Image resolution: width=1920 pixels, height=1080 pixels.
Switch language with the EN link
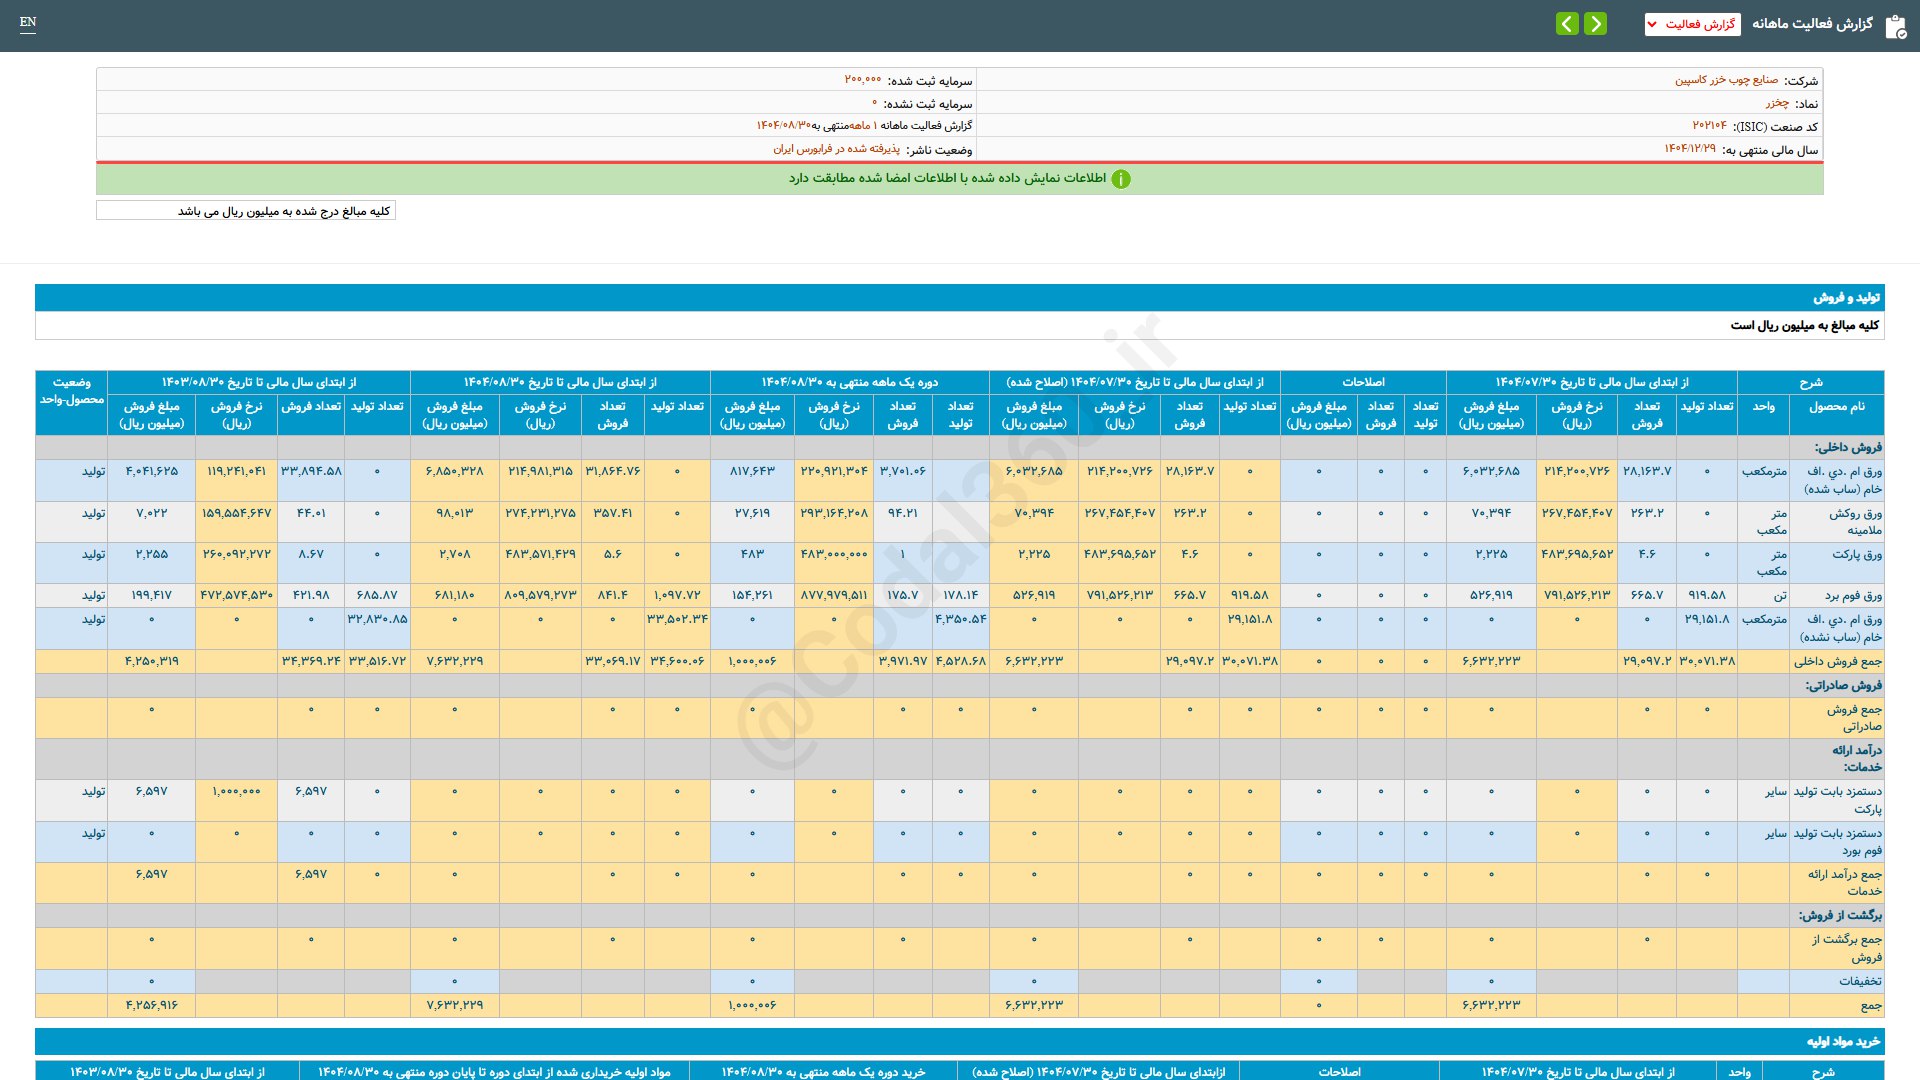28,22
